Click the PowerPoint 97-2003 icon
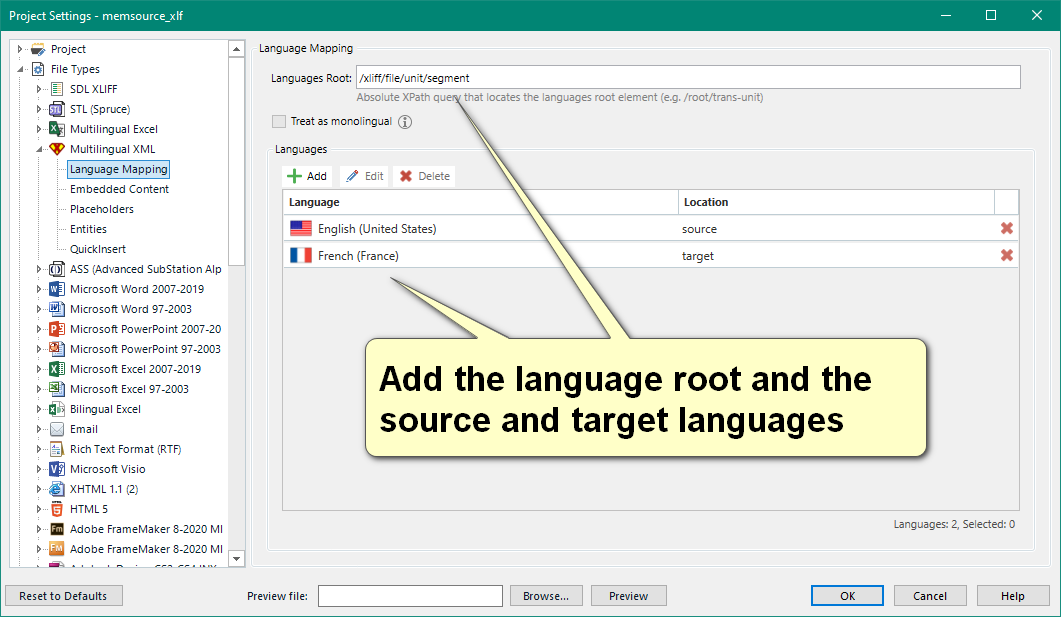Viewport: 1061px width, 617px height. (x=57, y=349)
